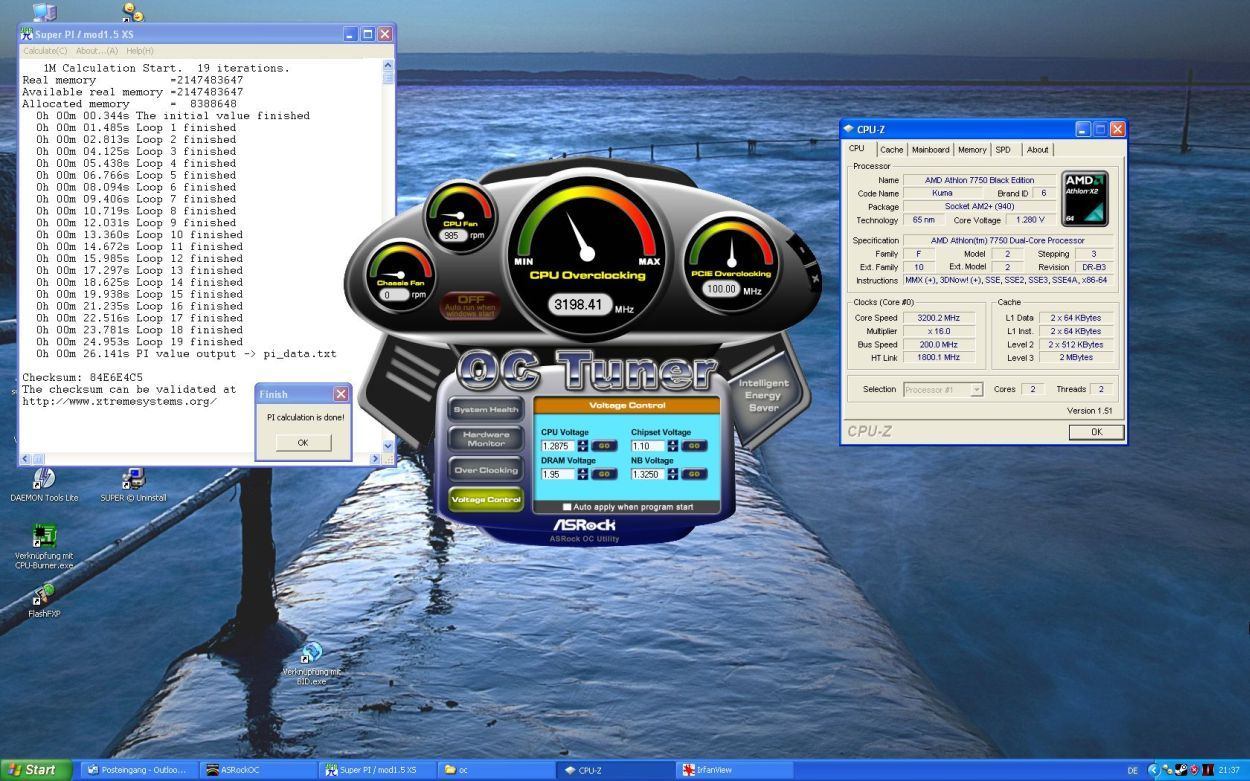Switch to the oc folder taskbar item
The height and width of the screenshot is (781, 1250).
pos(496,770)
